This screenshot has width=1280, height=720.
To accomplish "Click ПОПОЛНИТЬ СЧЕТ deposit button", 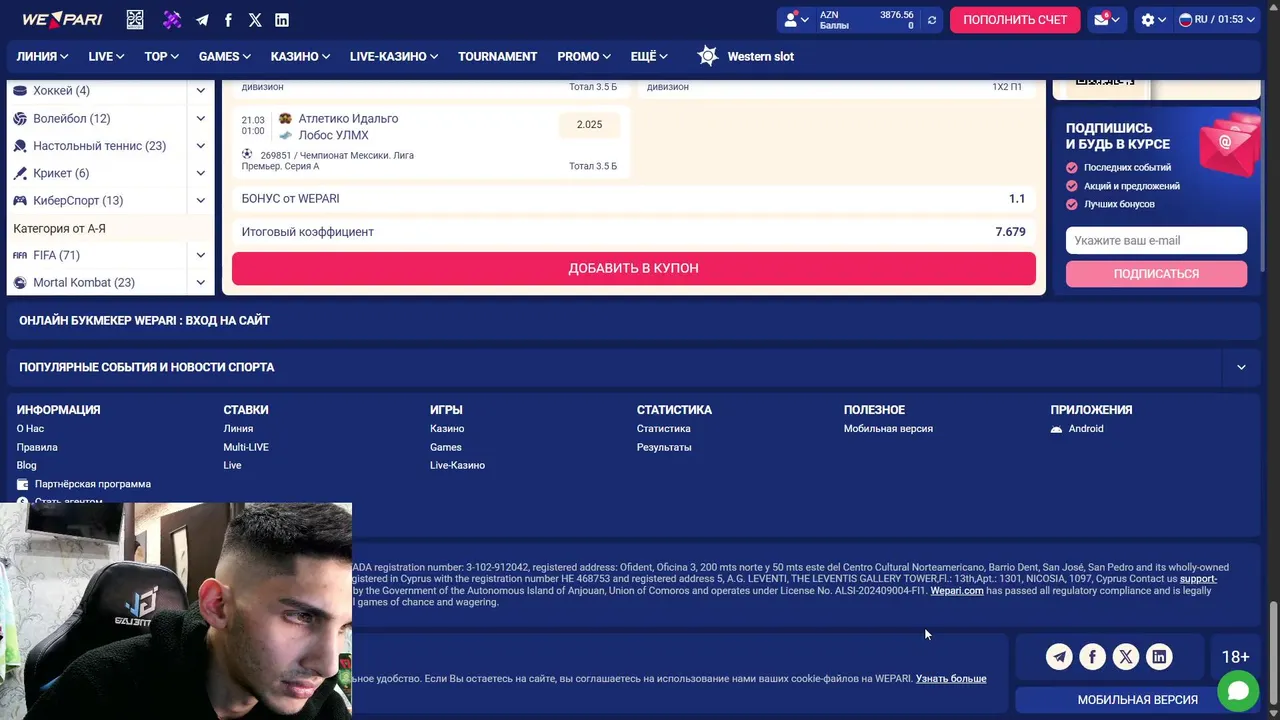I will point(1015,20).
